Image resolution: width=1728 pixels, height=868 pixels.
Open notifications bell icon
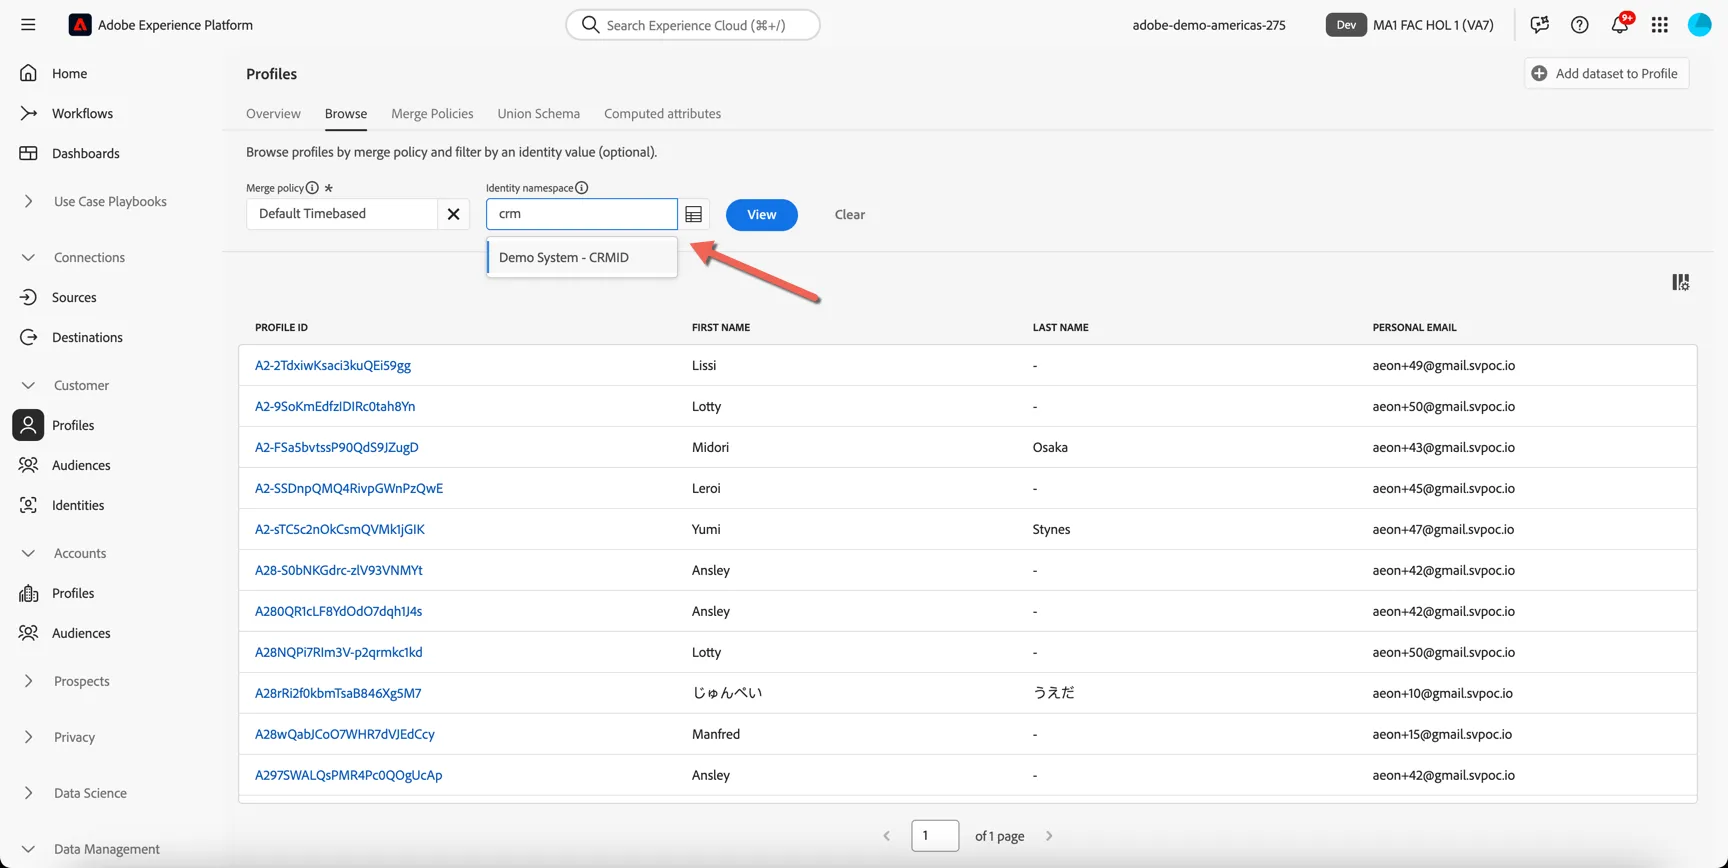pyautogui.click(x=1620, y=24)
